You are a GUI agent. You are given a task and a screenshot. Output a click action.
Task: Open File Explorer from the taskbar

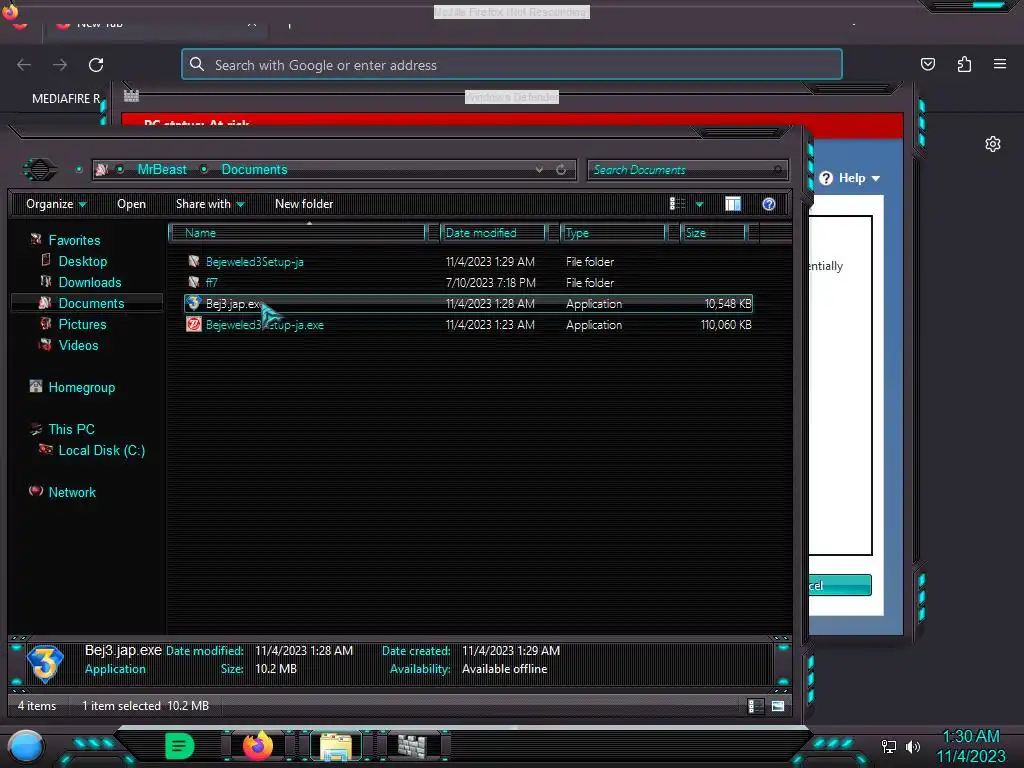click(x=336, y=746)
